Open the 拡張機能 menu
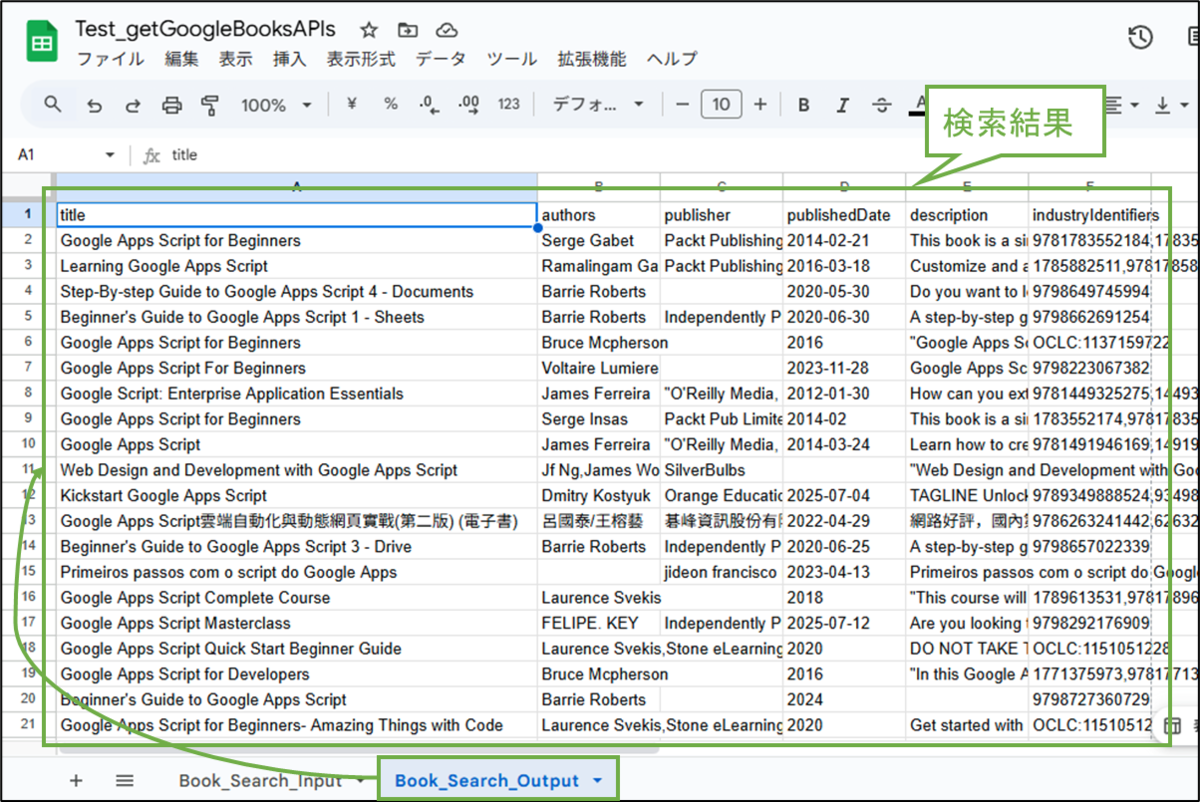1200x802 pixels. click(592, 59)
